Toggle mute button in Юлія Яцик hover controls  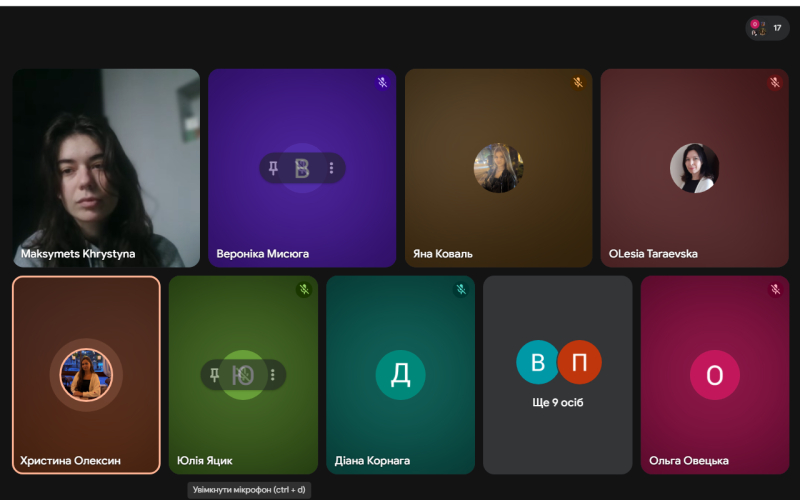tap(243, 375)
